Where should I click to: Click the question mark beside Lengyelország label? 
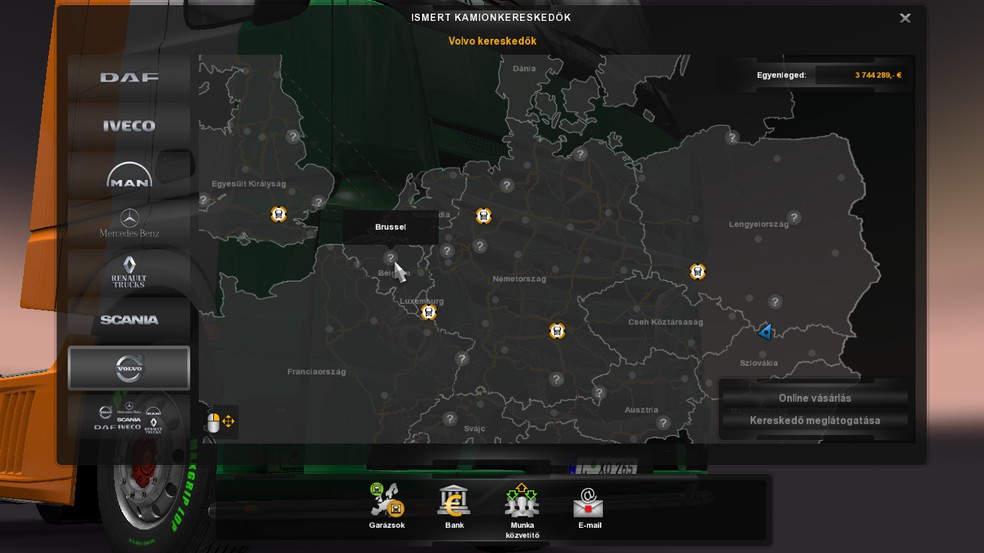click(x=794, y=217)
